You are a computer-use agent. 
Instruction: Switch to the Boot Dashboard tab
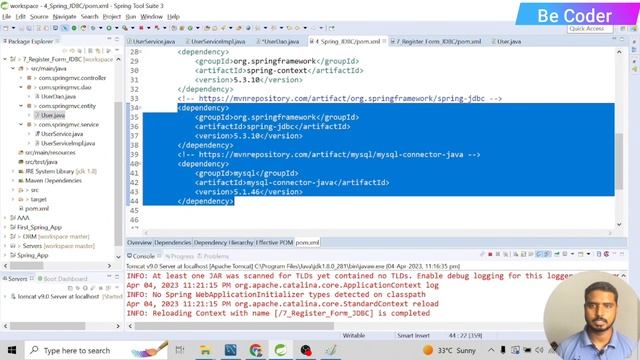[62, 279]
